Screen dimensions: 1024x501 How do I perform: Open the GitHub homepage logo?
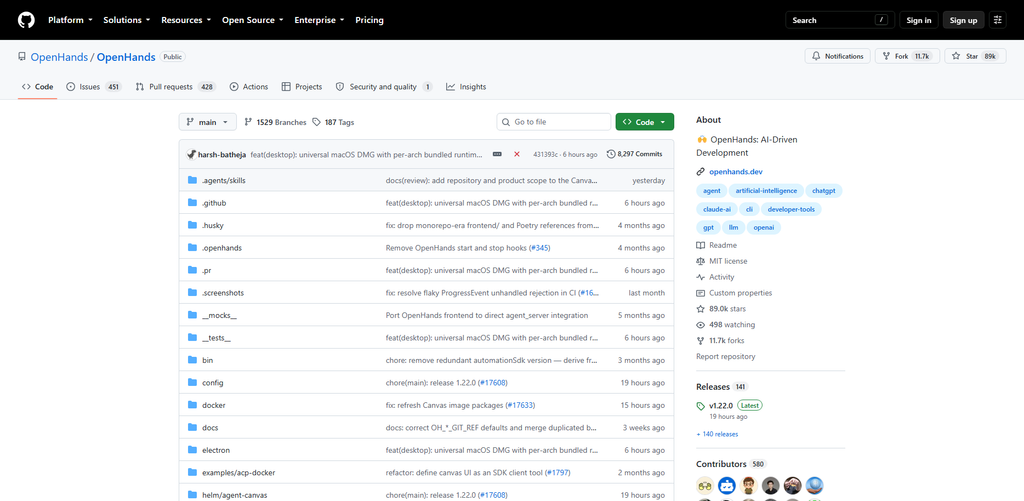(x=26, y=20)
